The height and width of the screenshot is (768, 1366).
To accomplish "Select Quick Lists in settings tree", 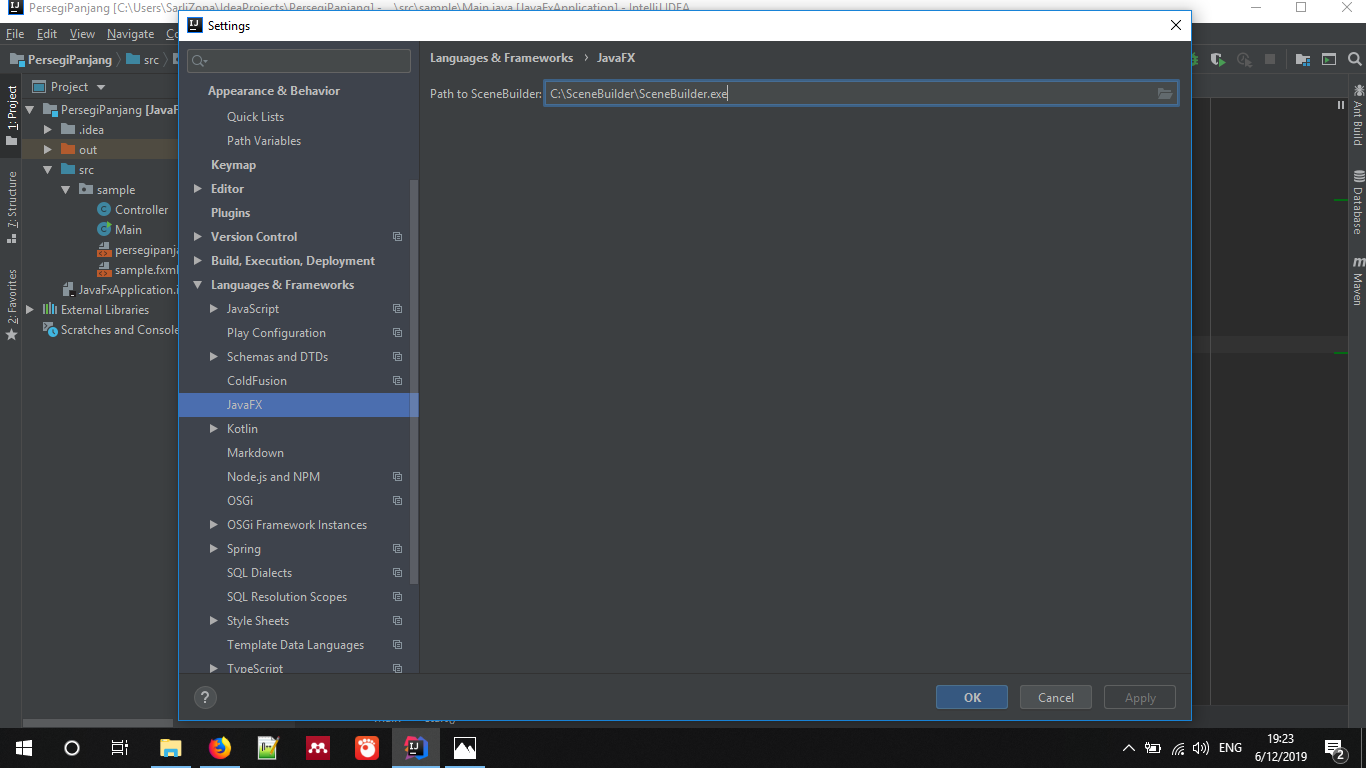I will (255, 117).
